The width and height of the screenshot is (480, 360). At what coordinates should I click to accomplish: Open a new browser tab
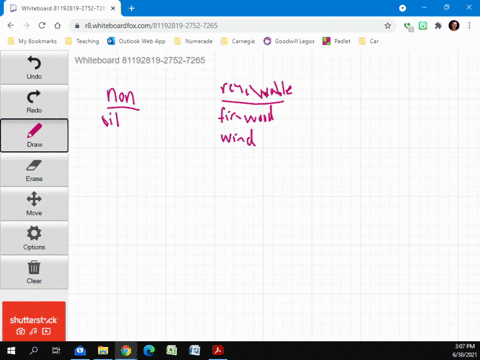pyautogui.click(x=132, y=8)
